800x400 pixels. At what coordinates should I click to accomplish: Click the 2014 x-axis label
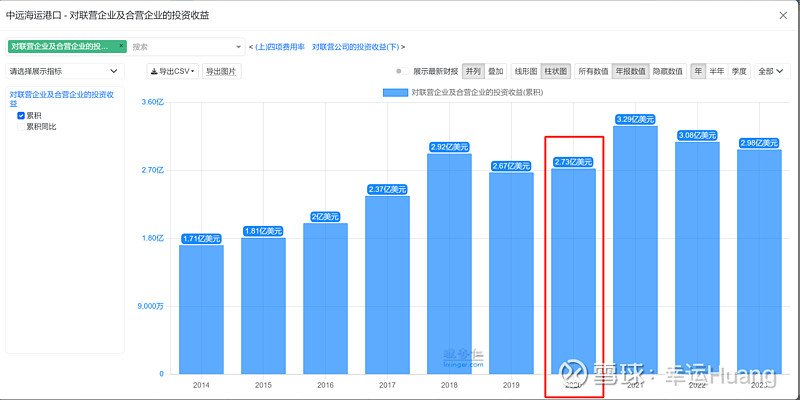202,385
